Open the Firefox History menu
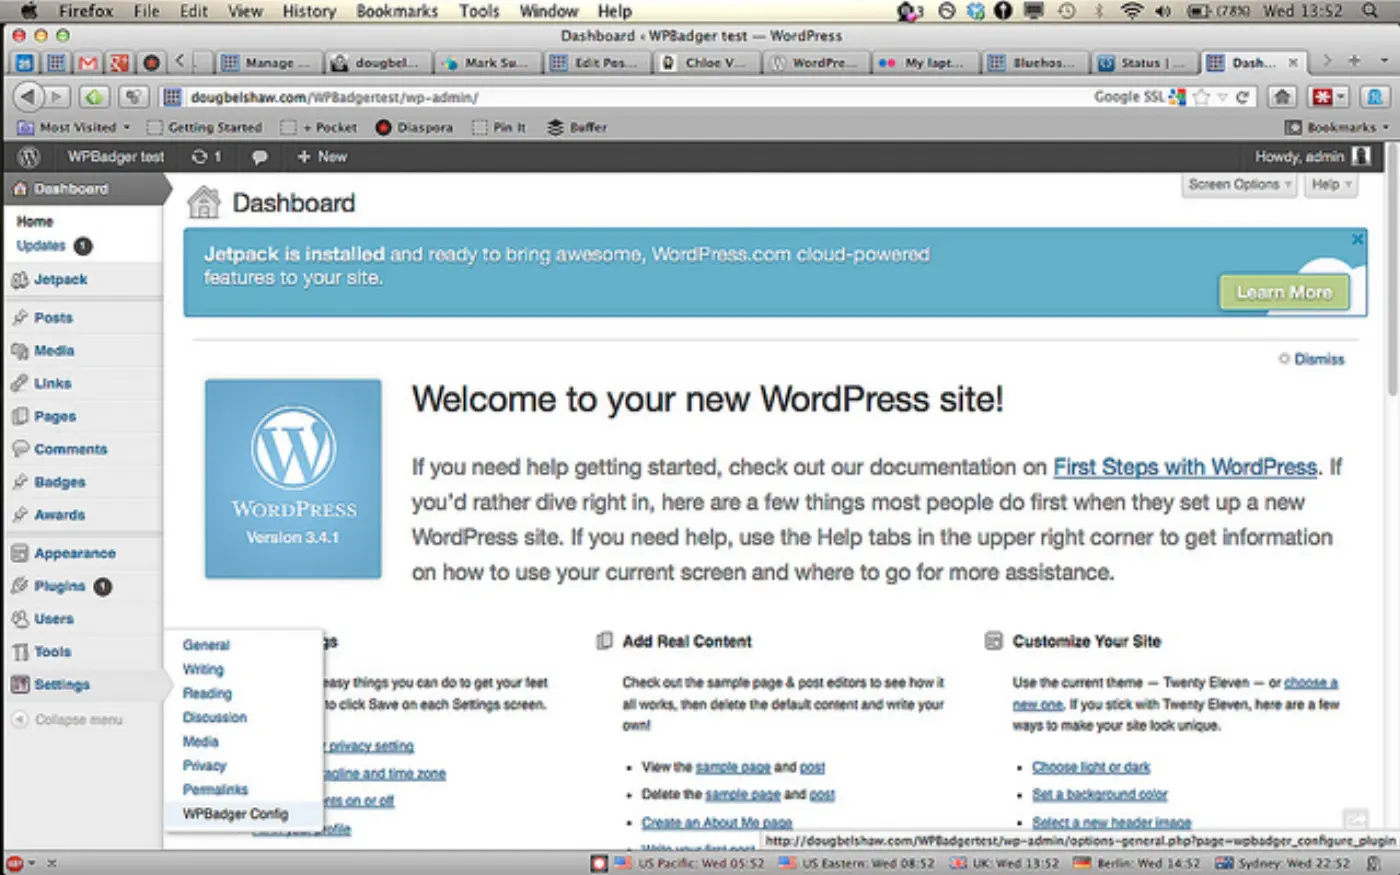The width and height of the screenshot is (1400, 875). (308, 12)
